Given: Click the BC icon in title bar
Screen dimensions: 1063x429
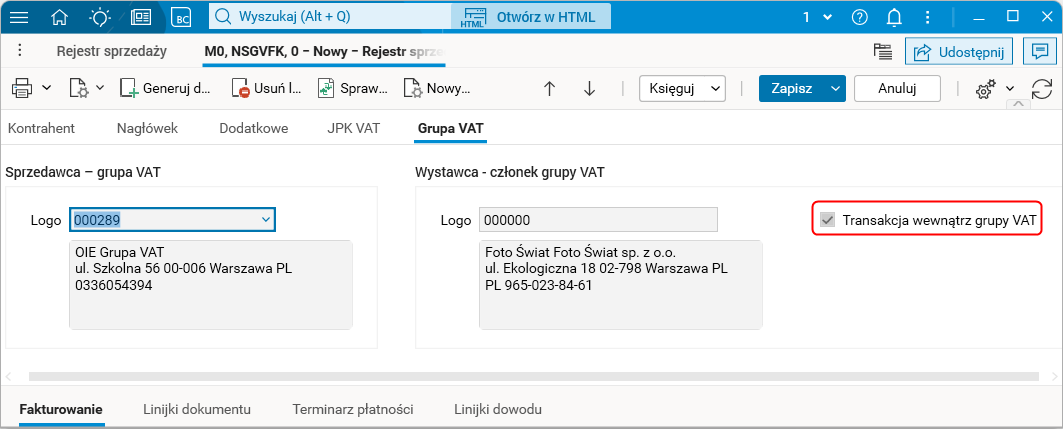Looking at the screenshot, I should (x=182, y=17).
